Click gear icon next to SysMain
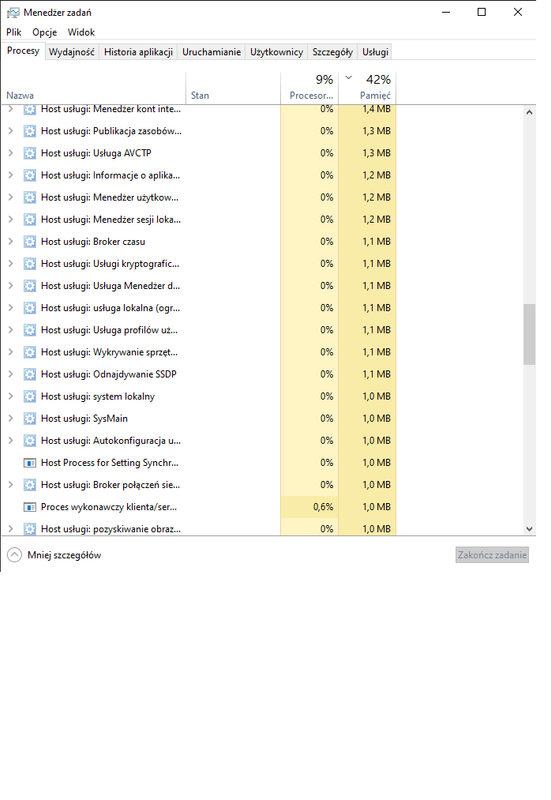Viewport: 551px width, 800px height. (30, 418)
